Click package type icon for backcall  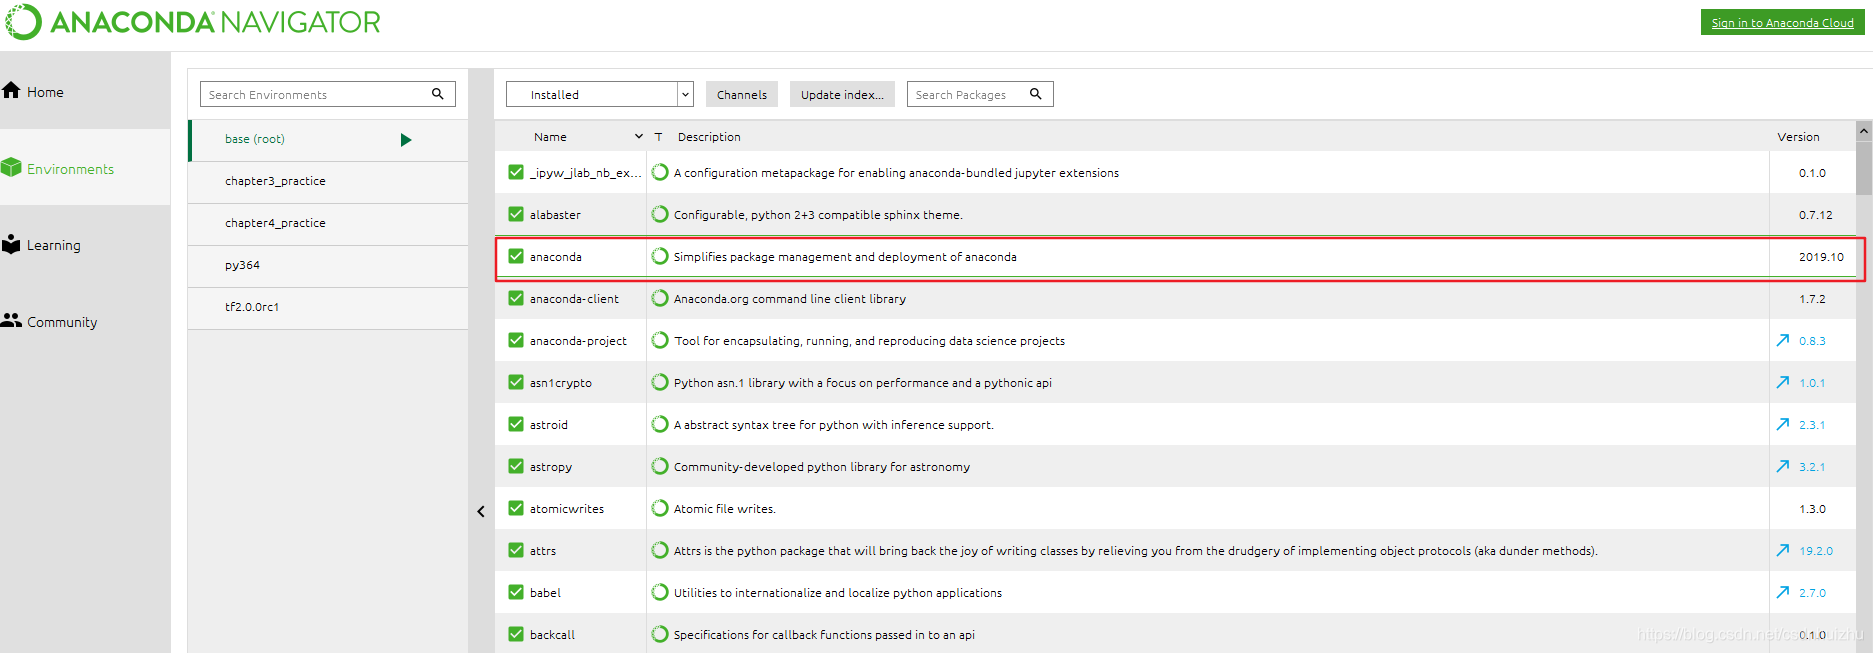[660, 634]
